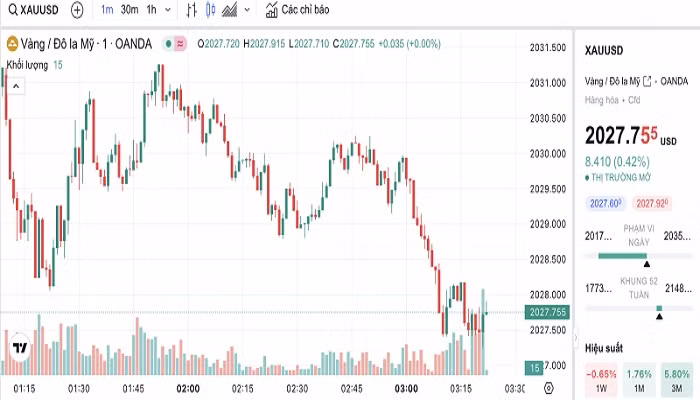Open chart settings gear on time axis
Image resolution: width=700 pixels, height=400 pixels.
tap(548, 388)
